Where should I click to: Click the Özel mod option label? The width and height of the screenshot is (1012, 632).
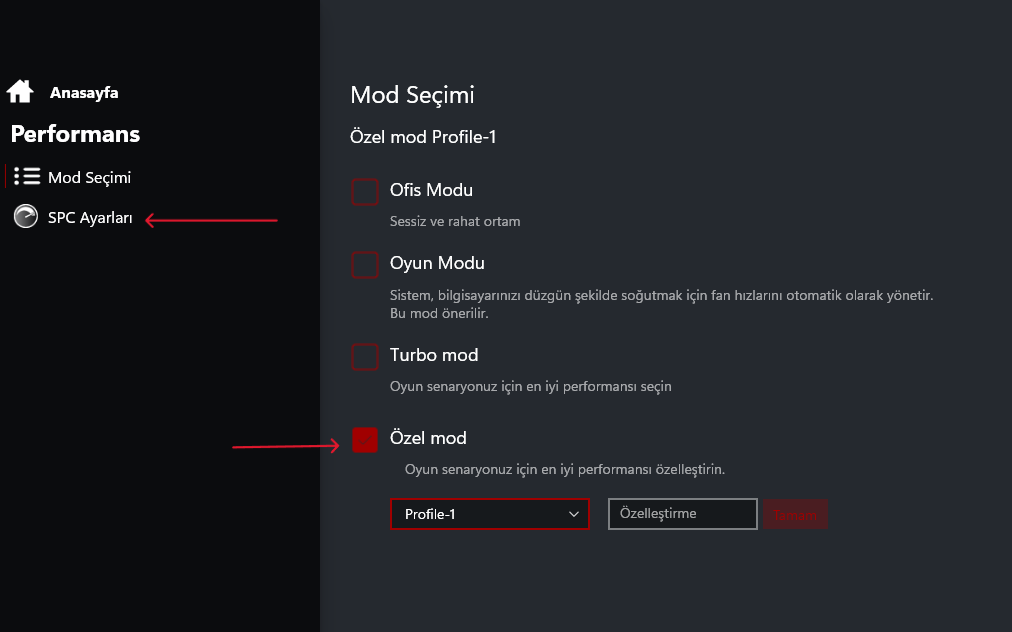tap(428, 438)
